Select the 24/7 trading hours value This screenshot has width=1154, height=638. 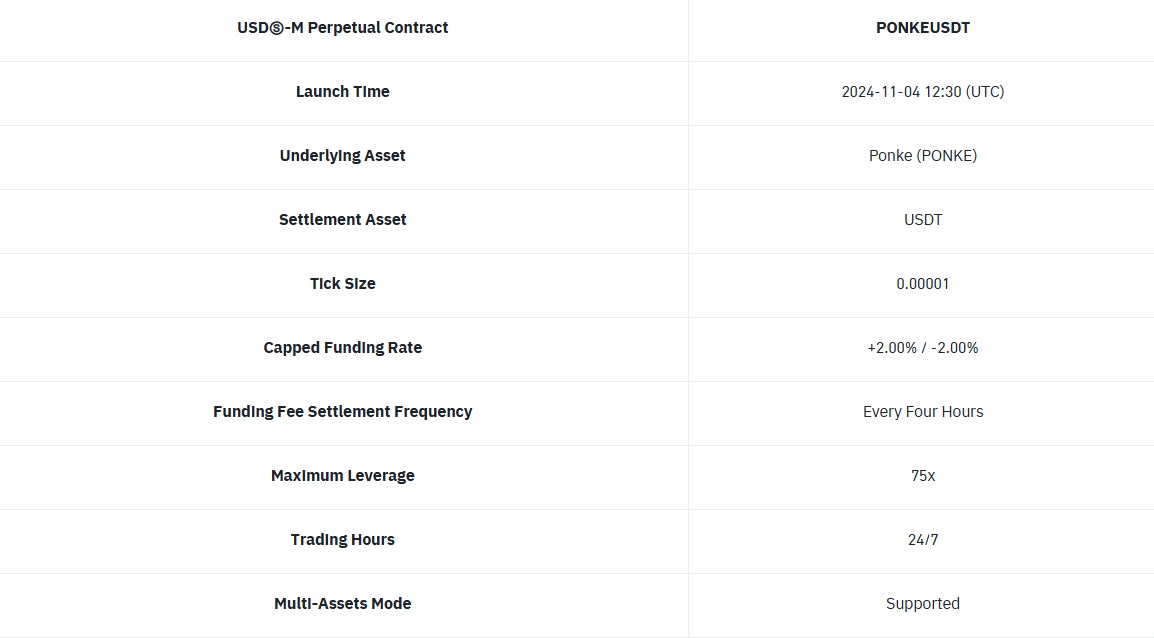click(x=923, y=540)
